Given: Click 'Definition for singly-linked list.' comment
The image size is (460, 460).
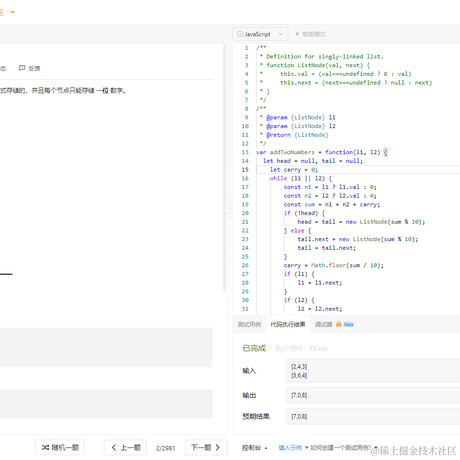Looking at the screenshot, I should [325, 57].
